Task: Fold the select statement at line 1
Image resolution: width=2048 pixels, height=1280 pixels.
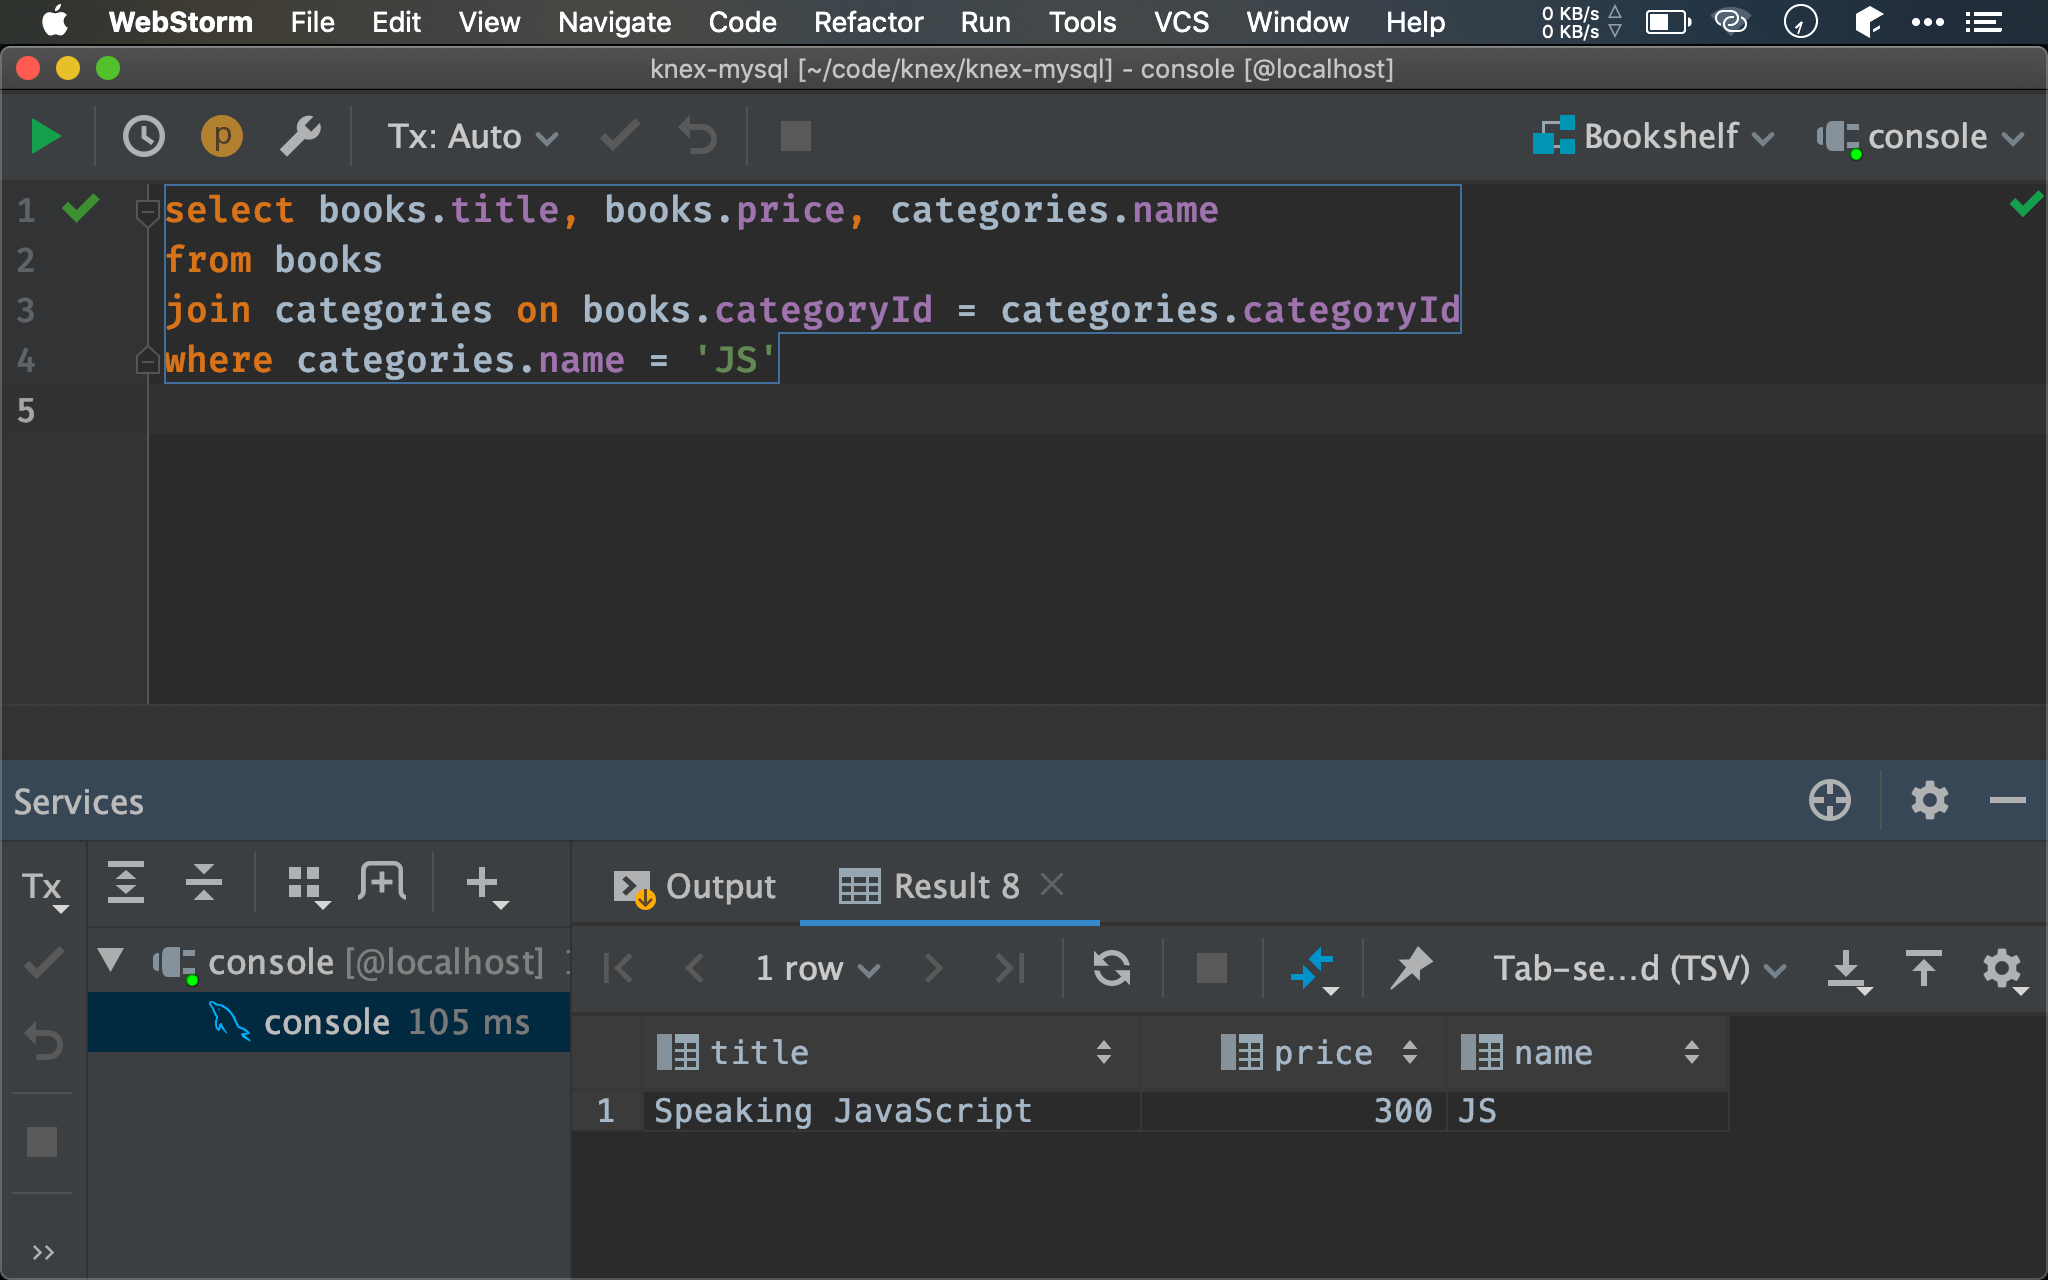Action: (147, 211)
